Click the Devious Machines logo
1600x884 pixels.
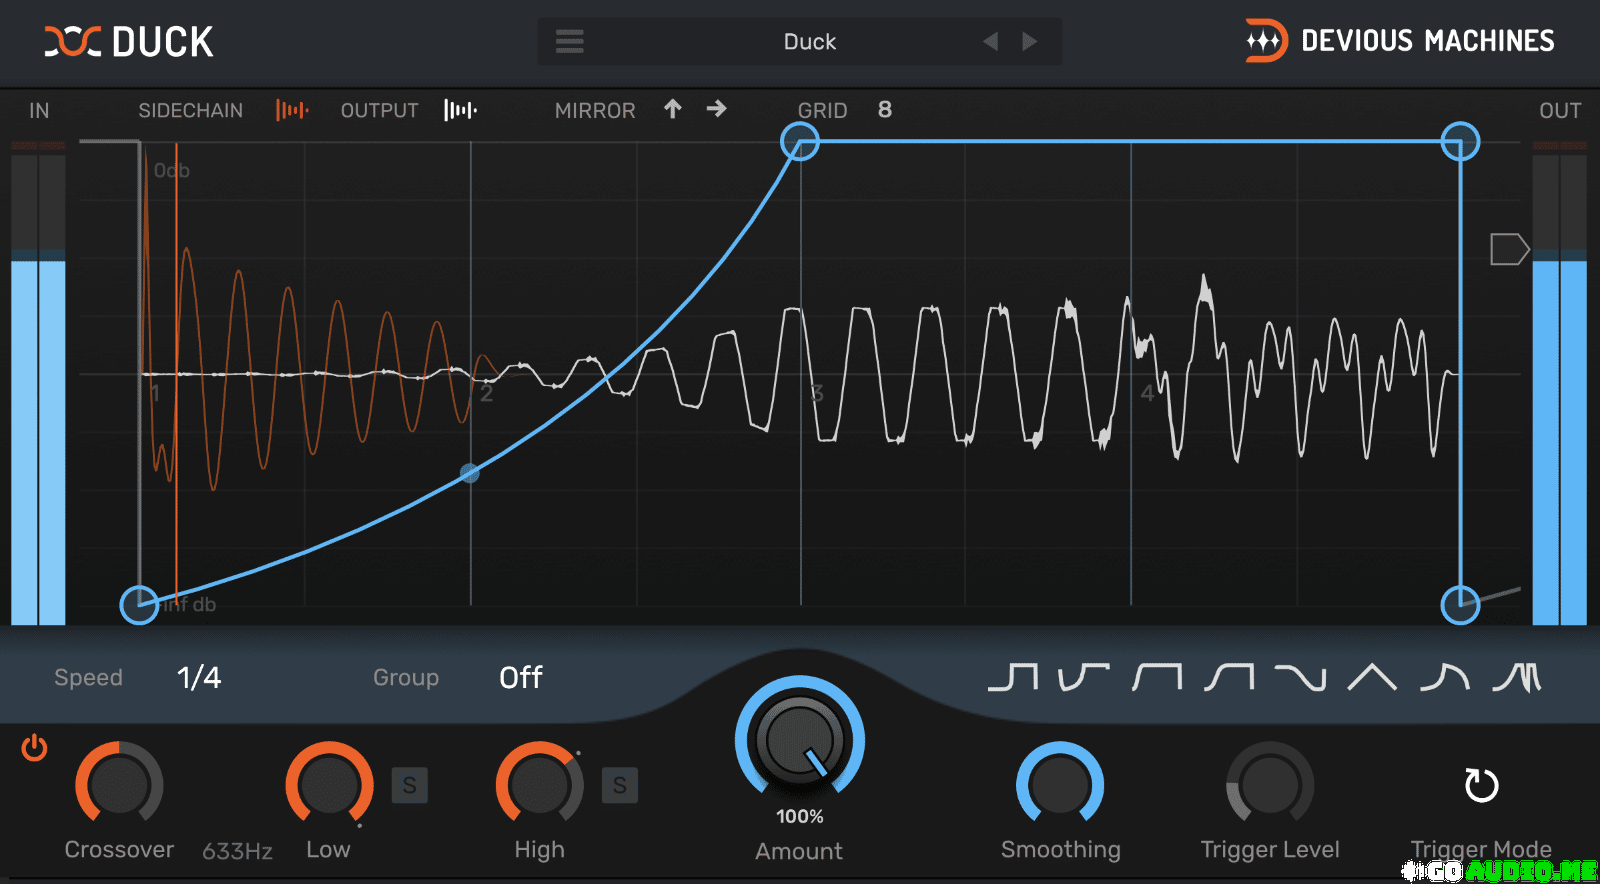coord(1399,41)
